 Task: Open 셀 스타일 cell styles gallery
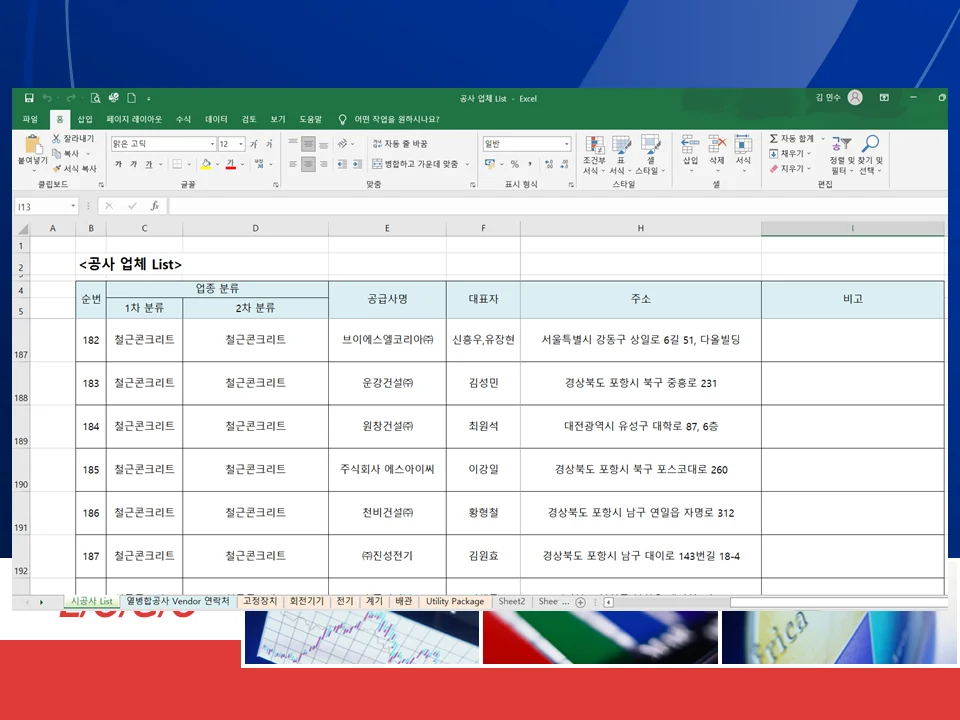(x=650, y=155)
